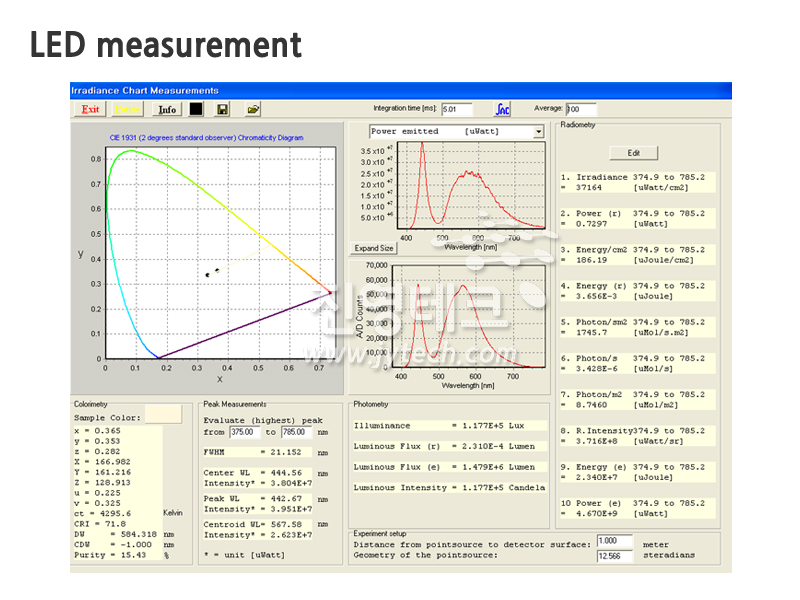Click the Irradiance Chart Measurements title bar

[401, 90]
